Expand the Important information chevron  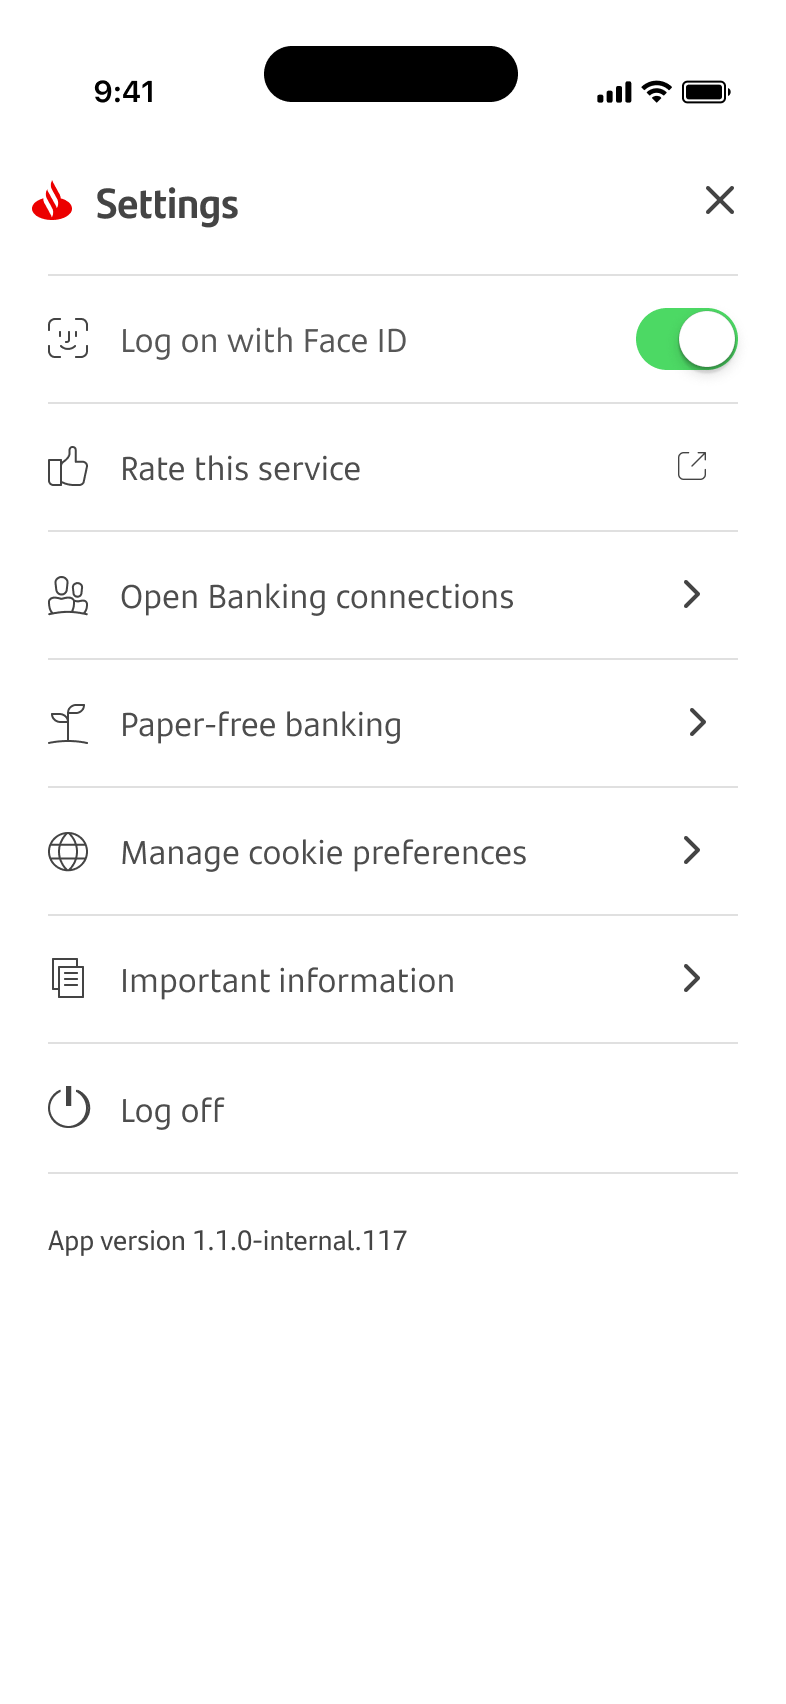point(692,978)
